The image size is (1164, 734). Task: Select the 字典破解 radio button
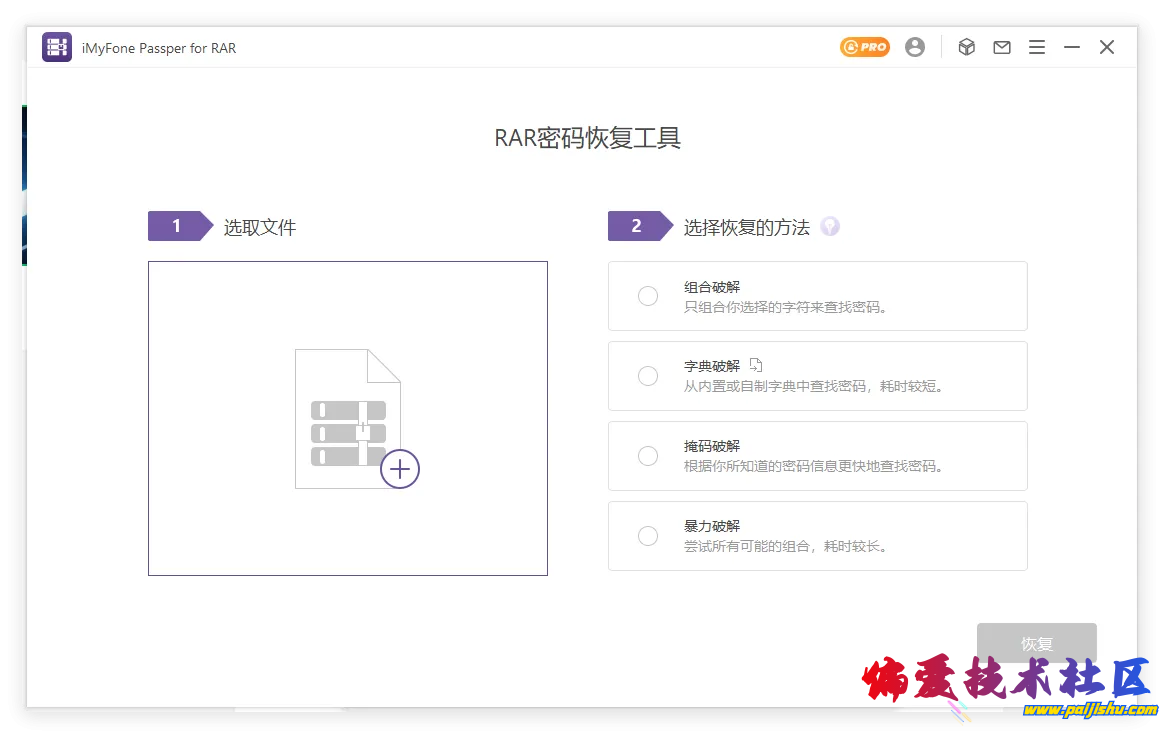pyautogui.click(x=648, y=376)
